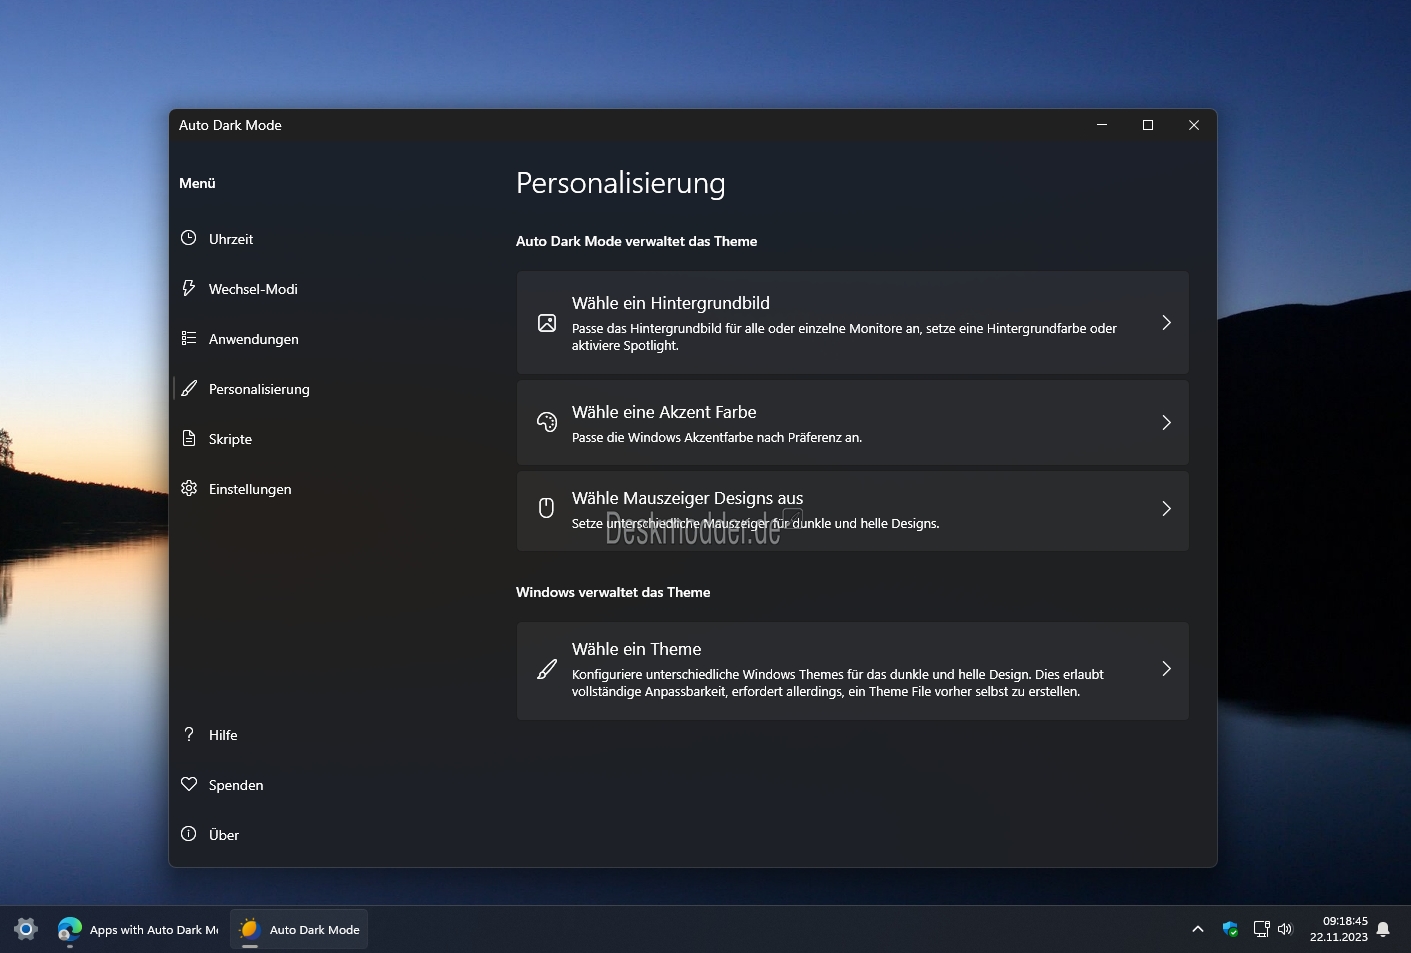Open the Wähle ein Theme title

click(636, 649)
